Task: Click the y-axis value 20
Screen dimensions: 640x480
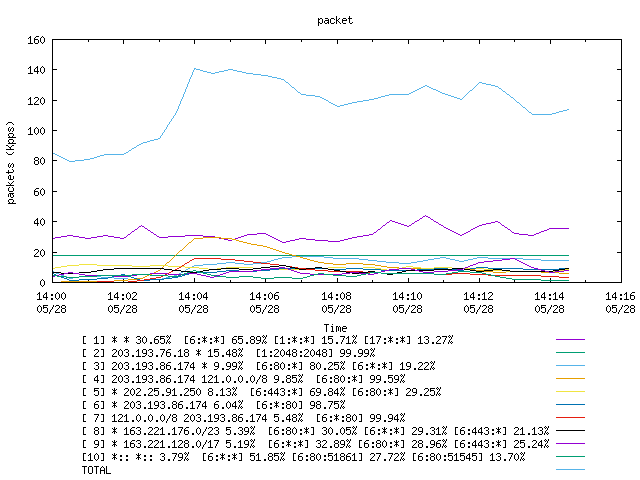Action: tap(39, 253)
